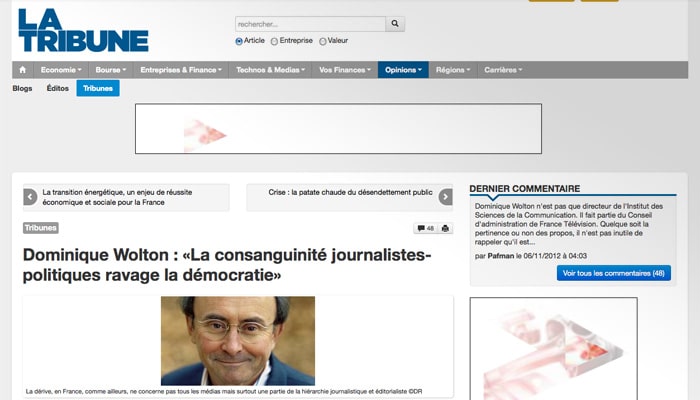Select the Valeur radio button
This screenshot has height=400, width=700.
322,41
